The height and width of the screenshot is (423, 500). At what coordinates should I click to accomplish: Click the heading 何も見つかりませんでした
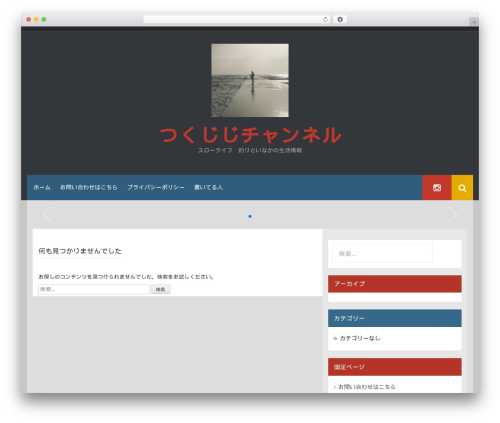pyautogui.click(x=80, y=251)
